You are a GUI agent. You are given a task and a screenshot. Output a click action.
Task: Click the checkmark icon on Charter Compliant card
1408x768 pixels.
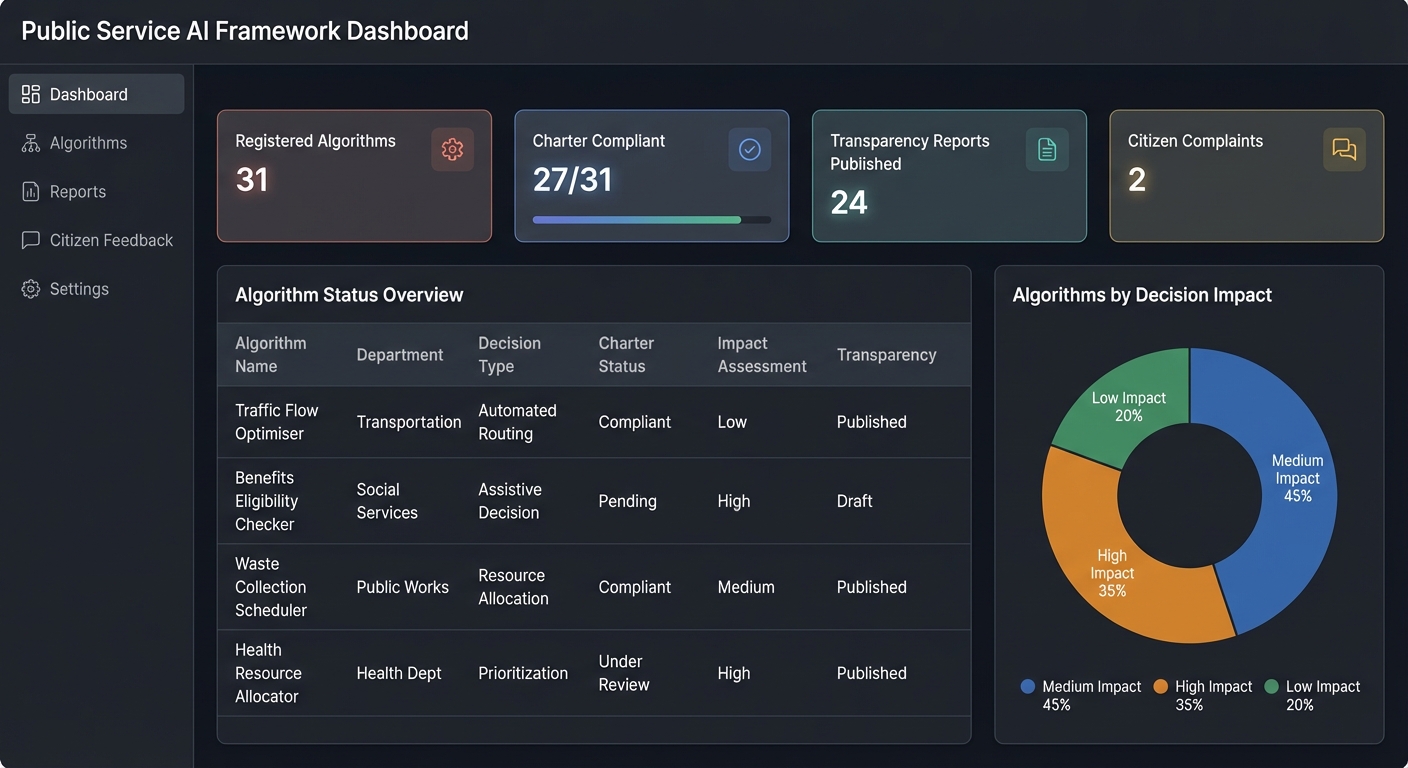click(x=749, y=149)
